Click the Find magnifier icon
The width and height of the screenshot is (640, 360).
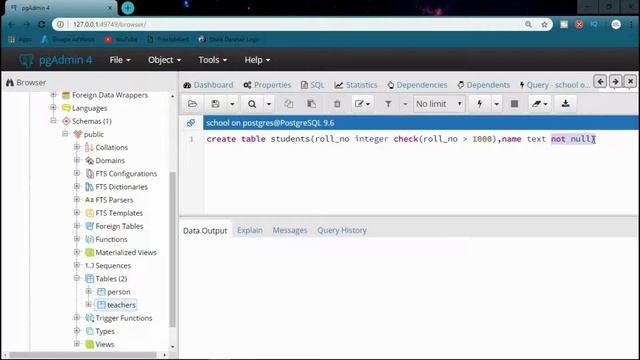(252, 104)
